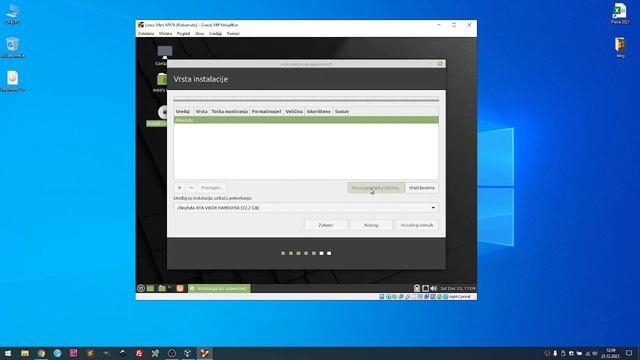Image resolution: width=640 pixels, height=360 pixels.
Task: Open Pomoć menu in VirtualBox
Action: (233, 33)
